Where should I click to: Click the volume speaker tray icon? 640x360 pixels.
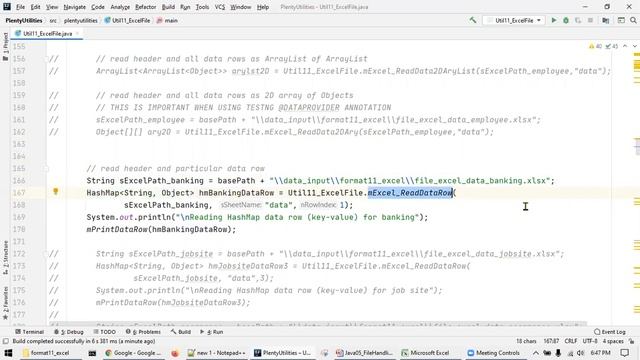tap(581, 353)
